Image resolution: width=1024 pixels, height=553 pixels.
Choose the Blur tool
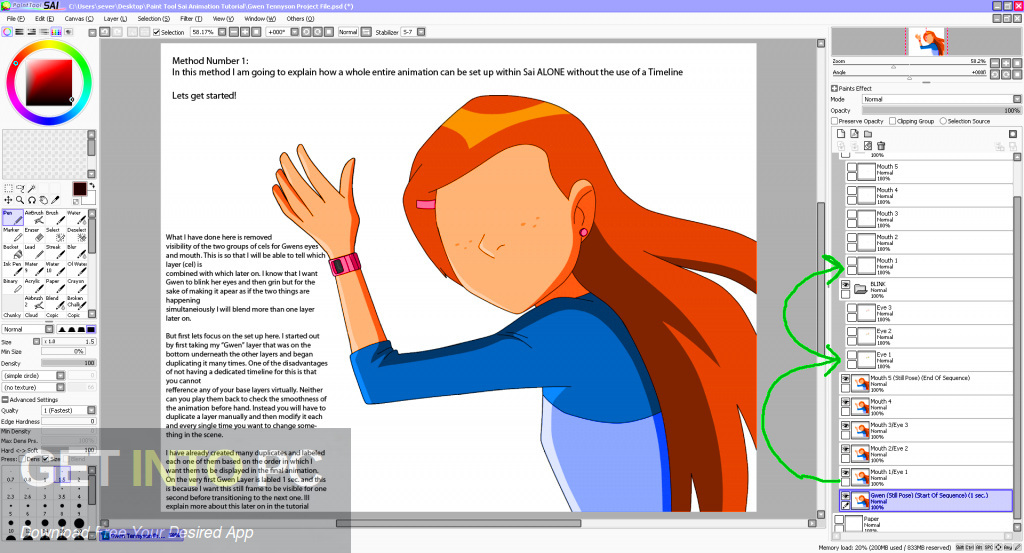coord(75,251)
